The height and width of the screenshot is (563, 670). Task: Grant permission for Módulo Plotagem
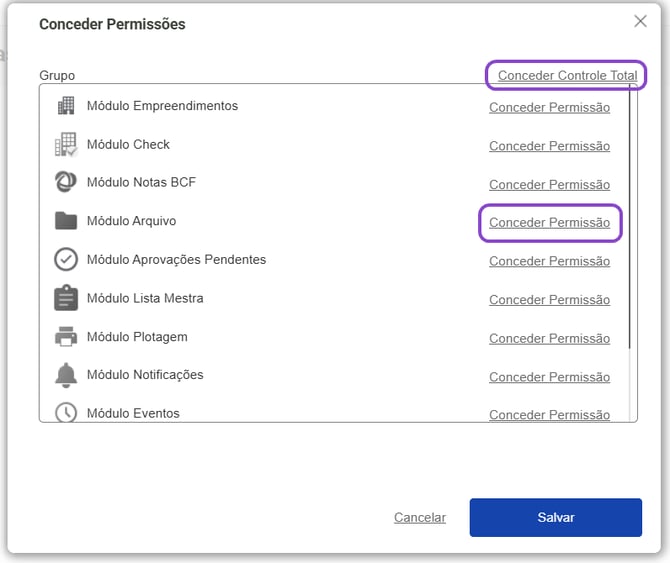click(x=549, y=339)
